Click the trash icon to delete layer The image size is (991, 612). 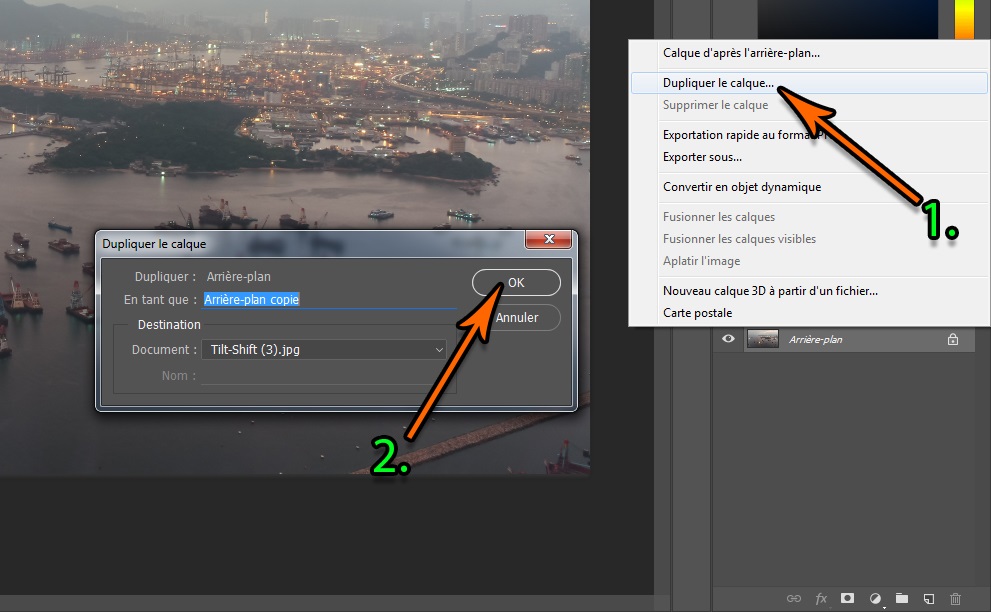tap(955, 598)
